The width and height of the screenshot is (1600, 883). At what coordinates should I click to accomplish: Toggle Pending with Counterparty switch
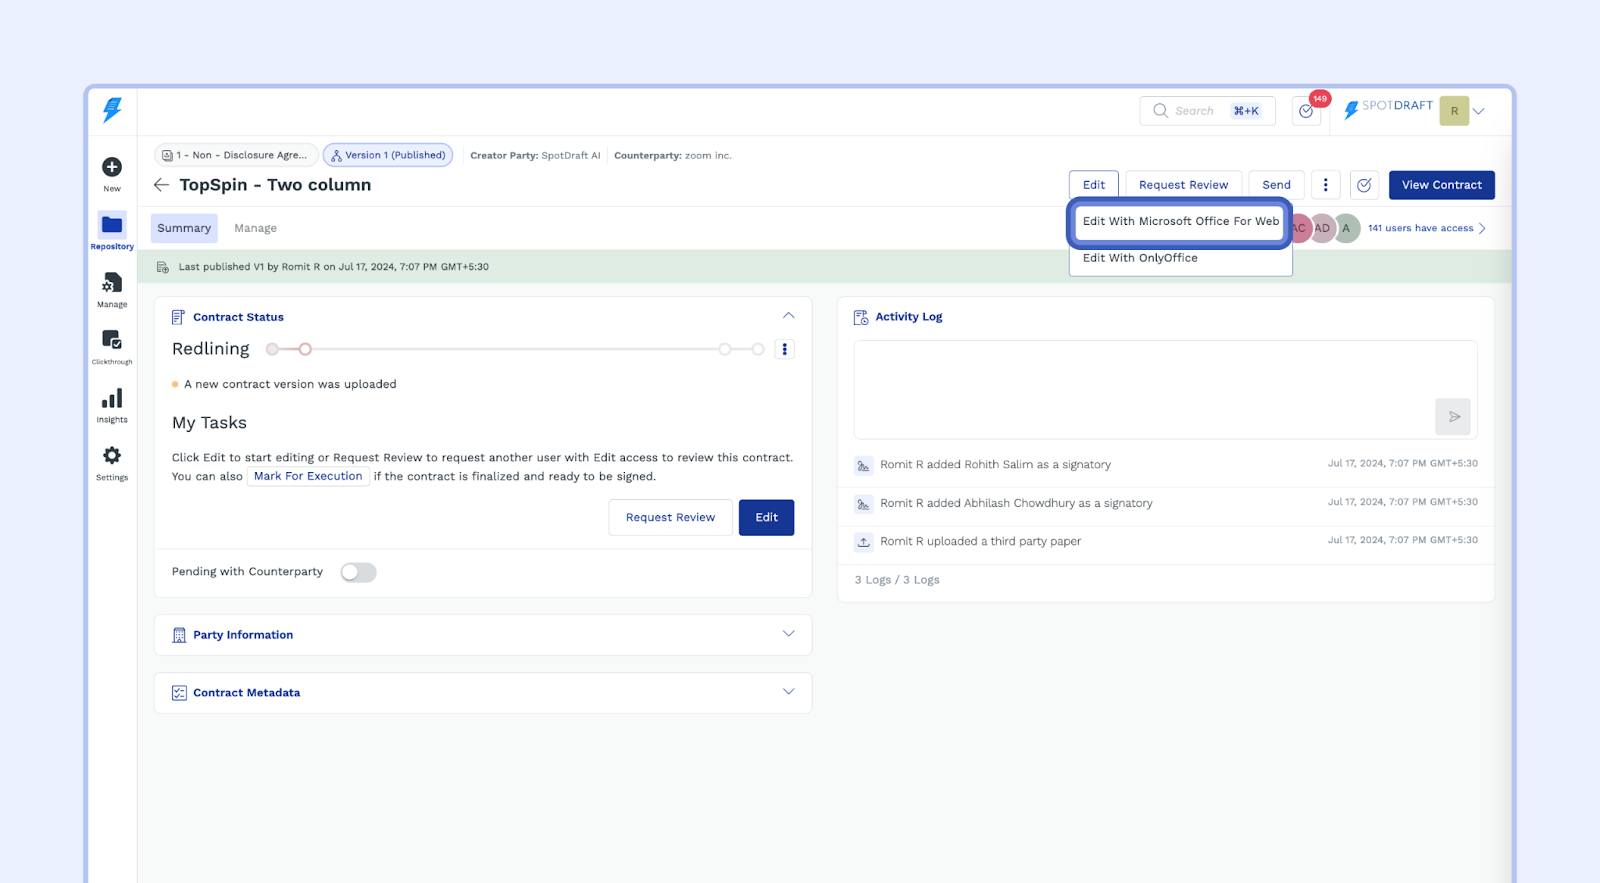tap(358, 572)
